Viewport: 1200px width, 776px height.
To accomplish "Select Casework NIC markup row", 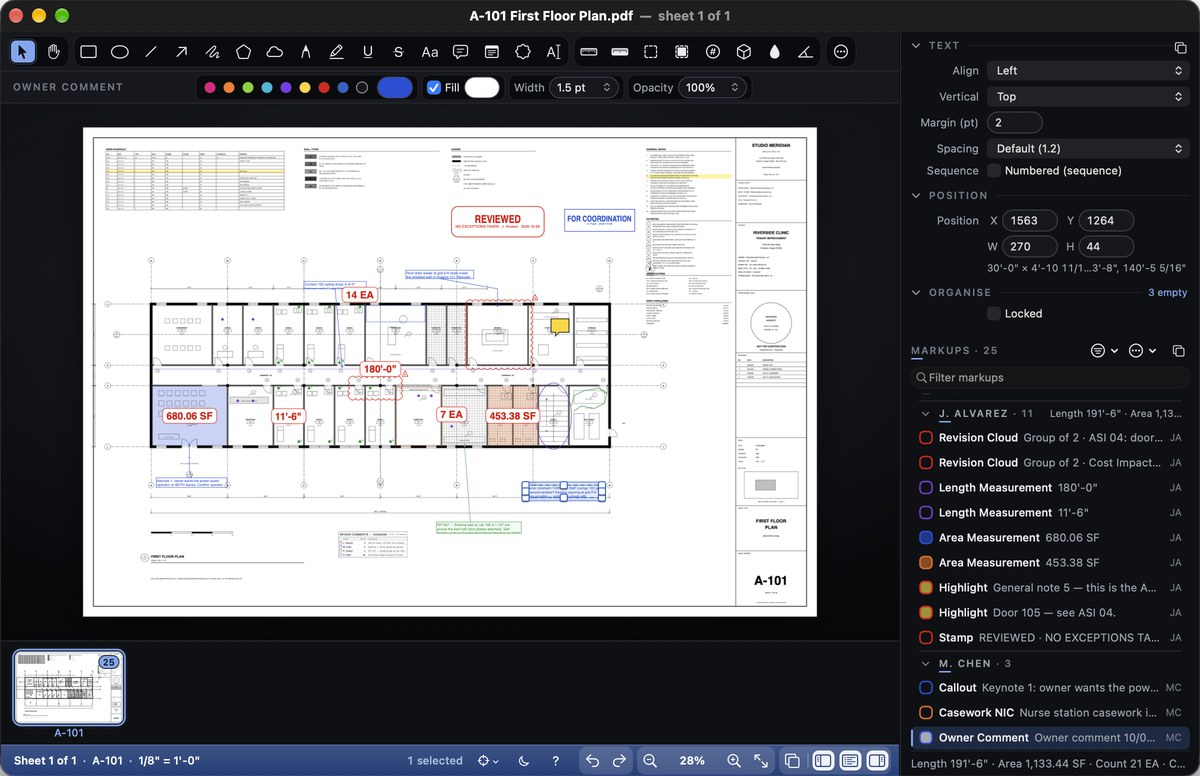I will pos(1051,713).
